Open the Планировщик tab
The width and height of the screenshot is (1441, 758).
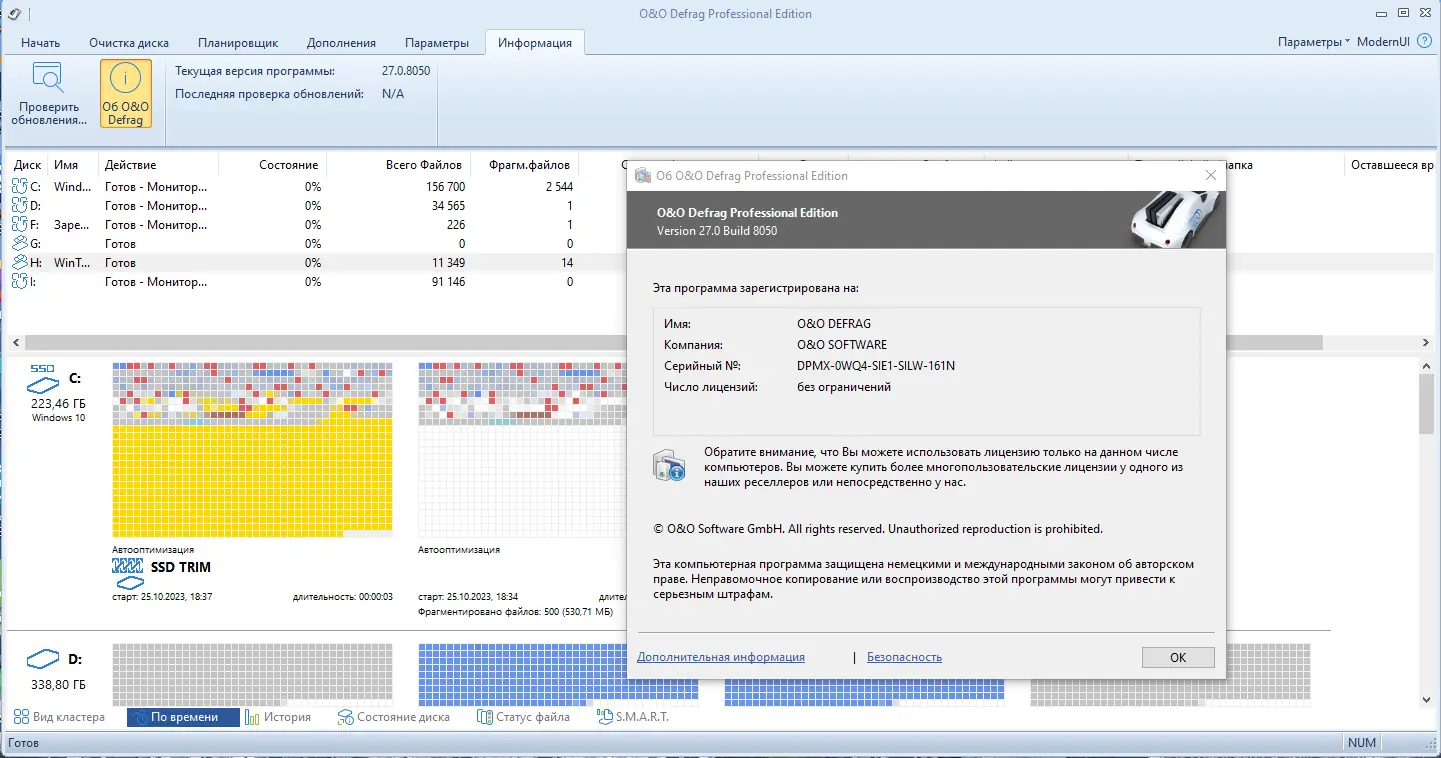(x=238, y=43)
